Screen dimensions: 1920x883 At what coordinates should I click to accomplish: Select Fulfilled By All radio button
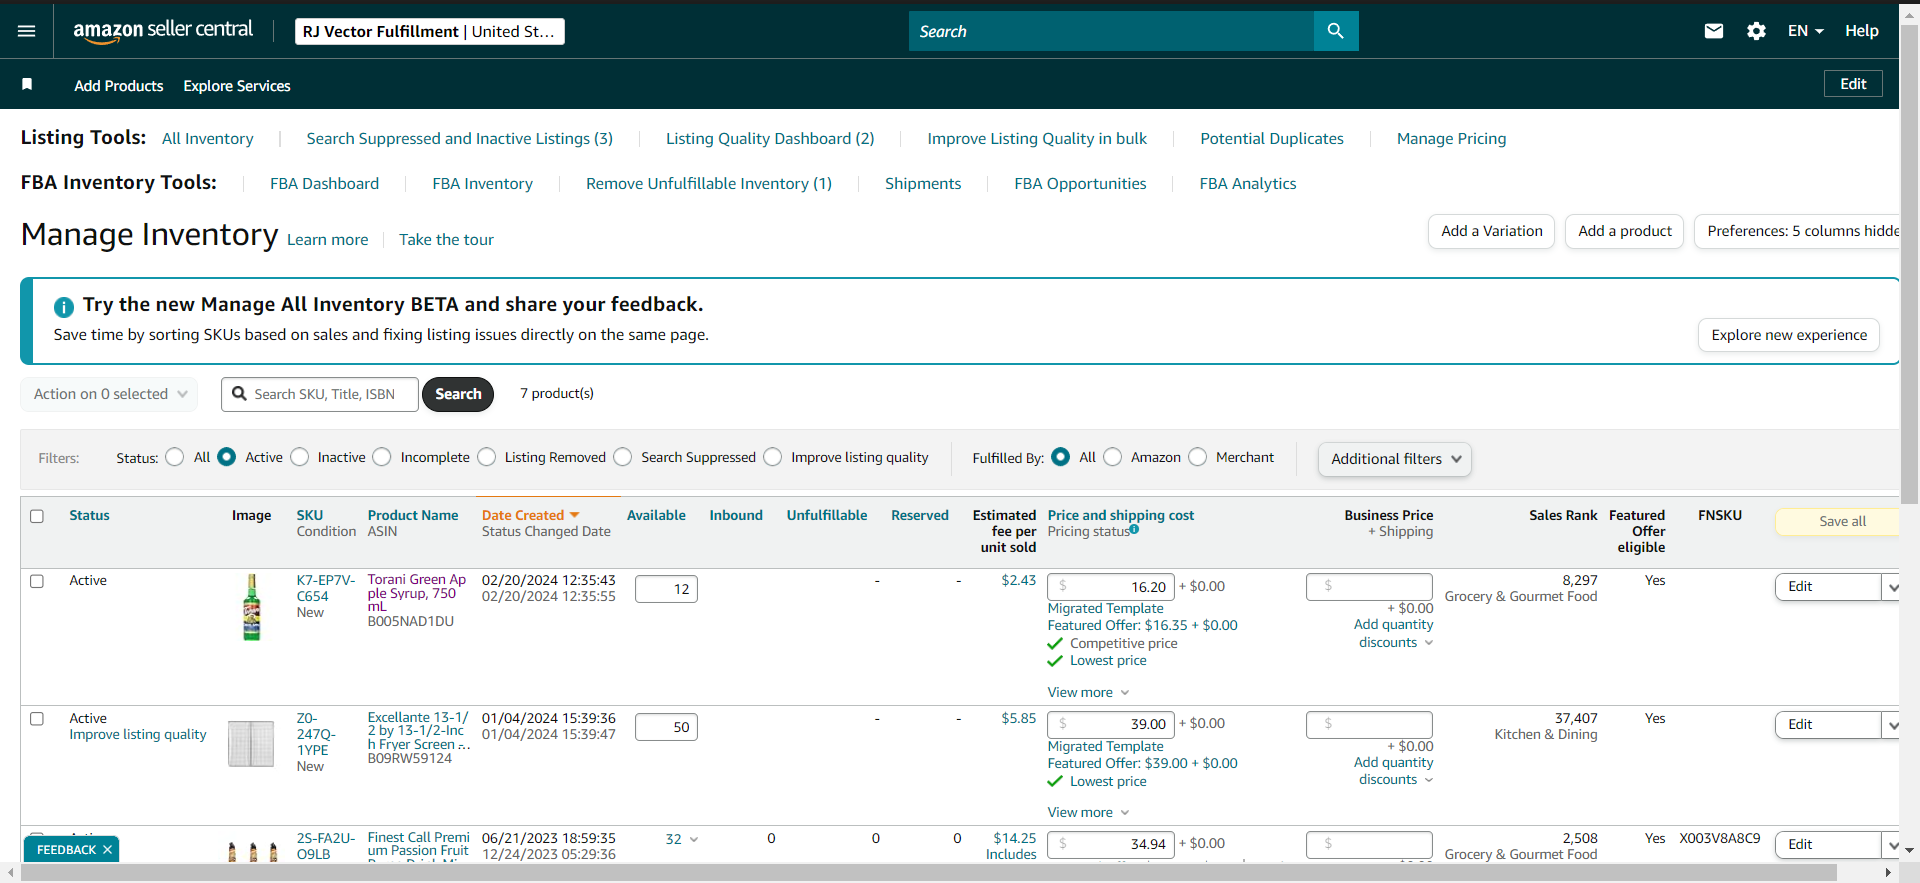[1061, 457]
